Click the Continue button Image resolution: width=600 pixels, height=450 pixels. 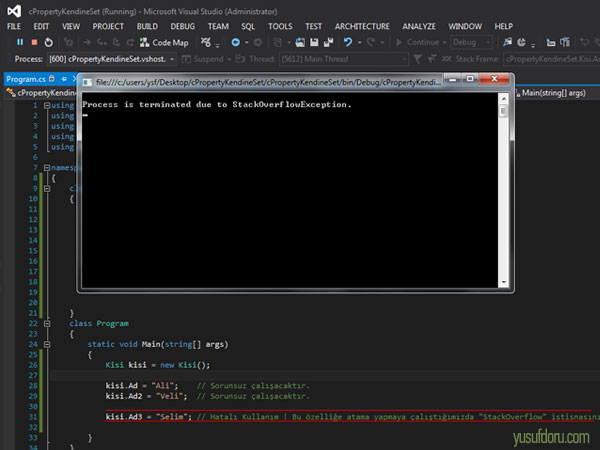[418, 42]
